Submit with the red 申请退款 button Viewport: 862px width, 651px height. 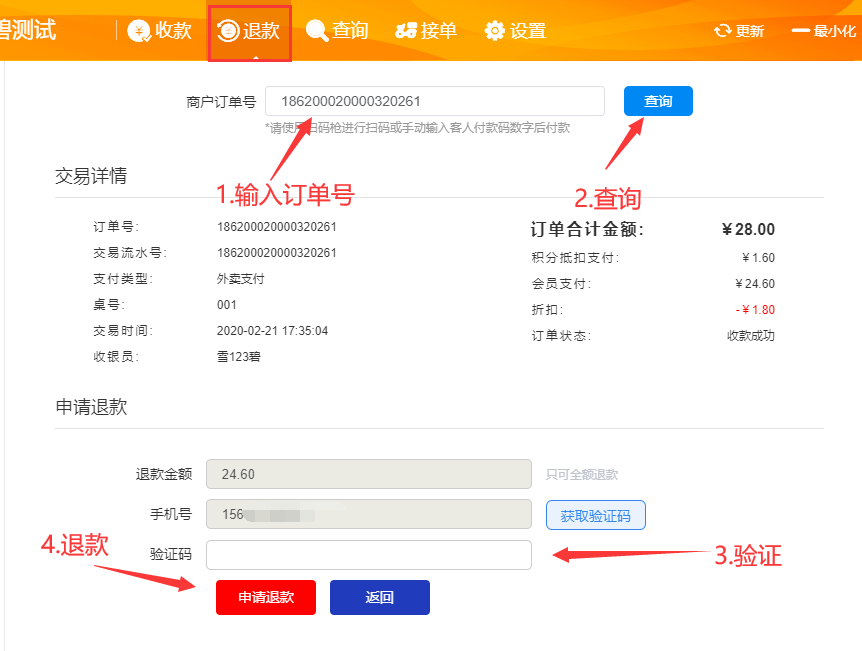pyautogui.click(x=266, y=597)
